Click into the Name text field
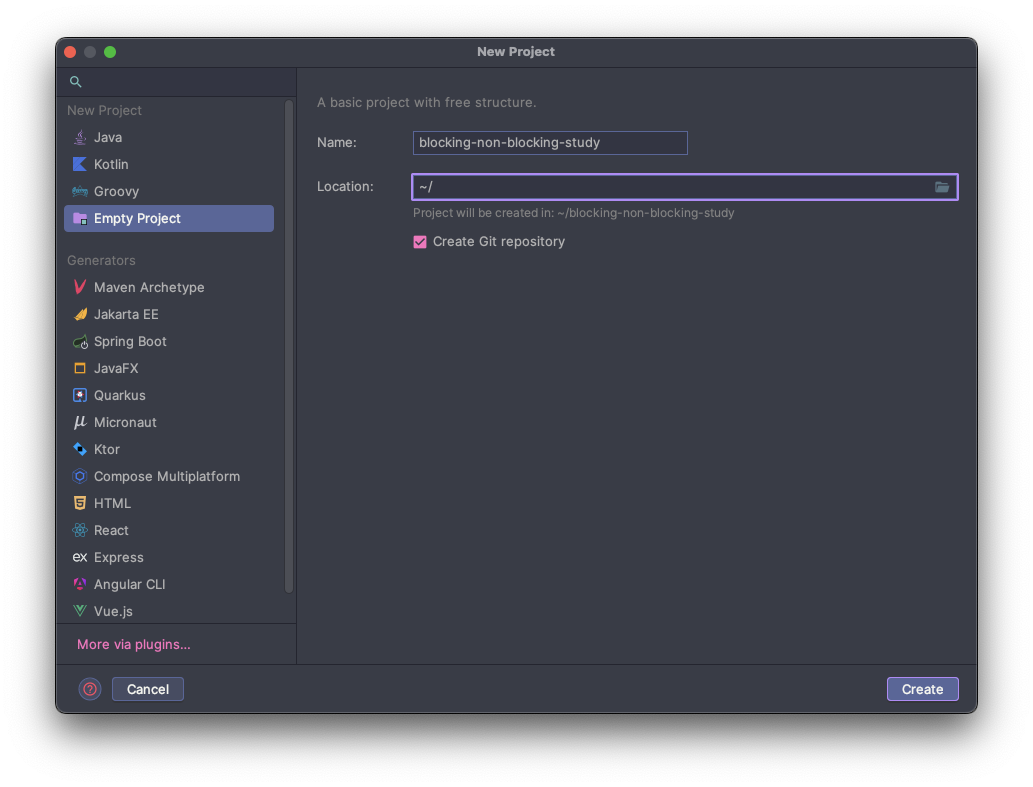 coord(550,143)
